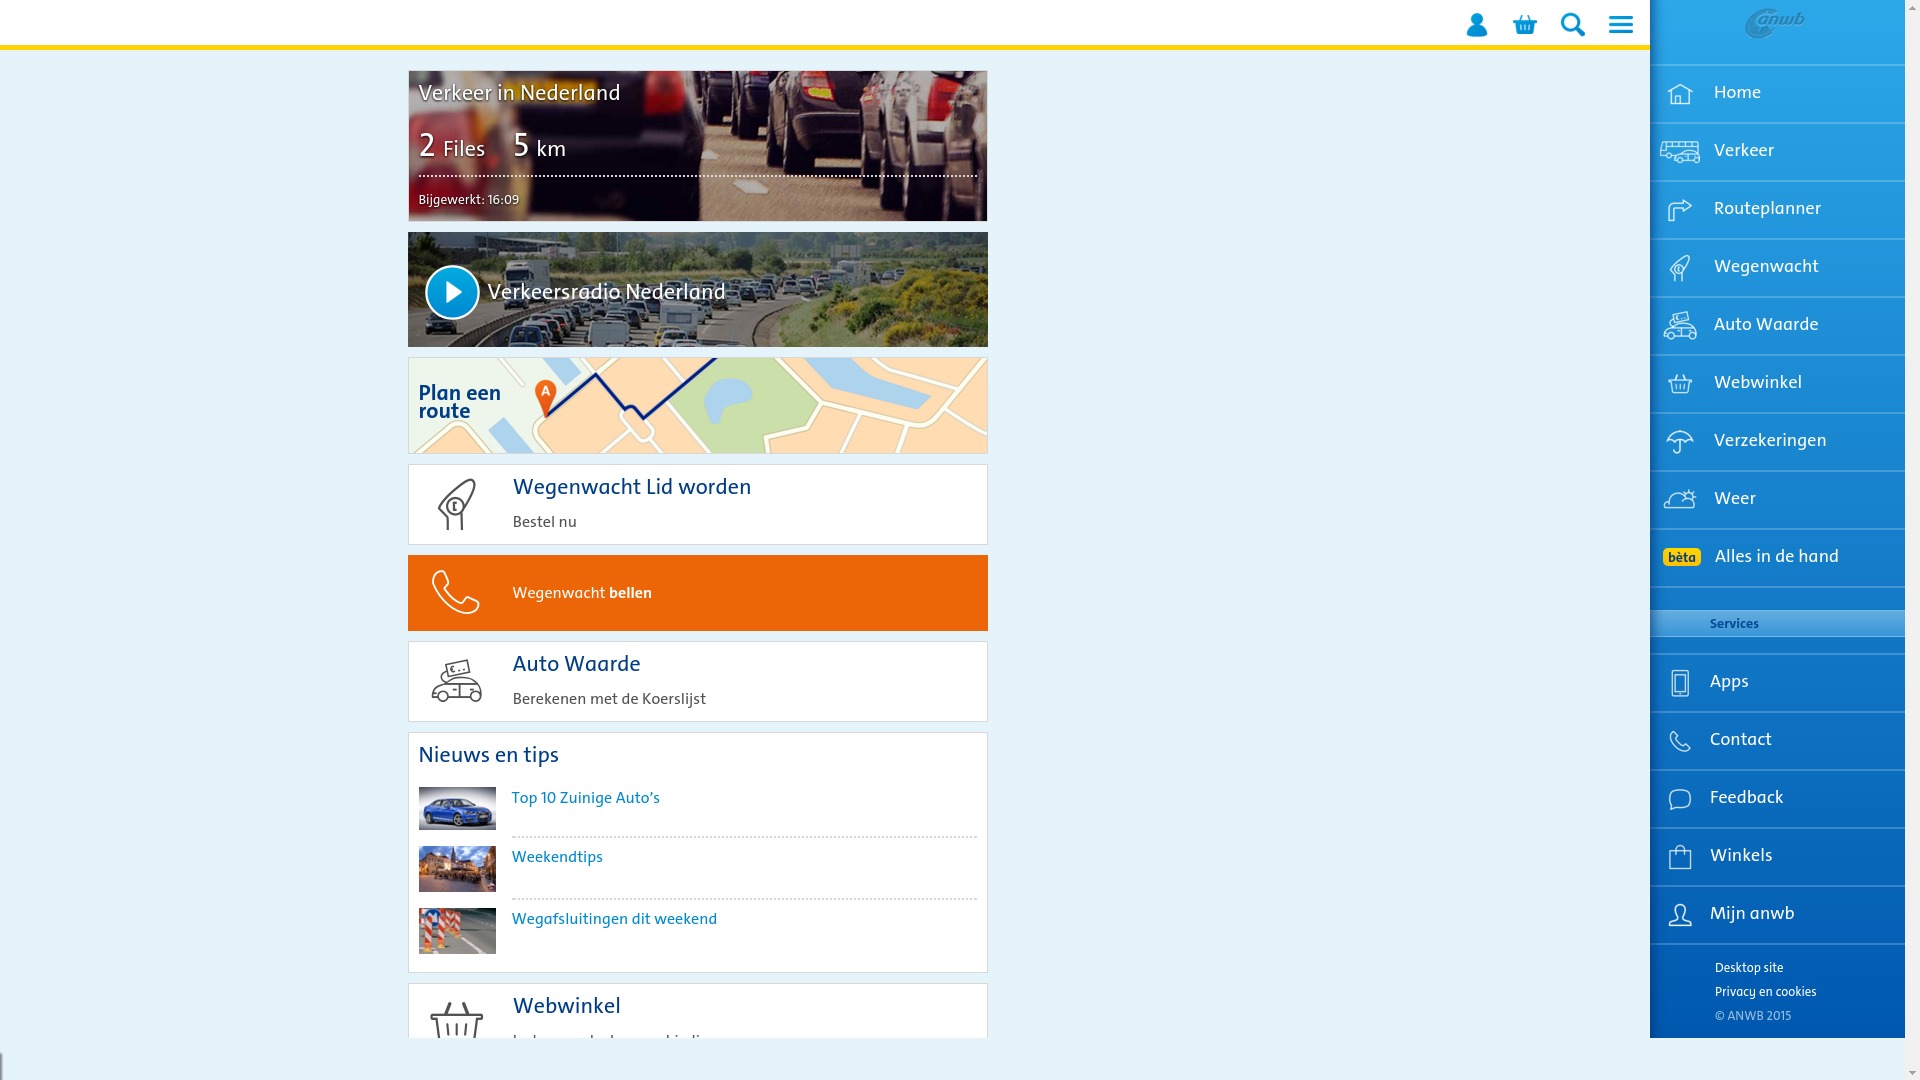Open Contact in services menu
The height and width of the screenshot is (1080, 1920).
click(x=1777, y=741)
